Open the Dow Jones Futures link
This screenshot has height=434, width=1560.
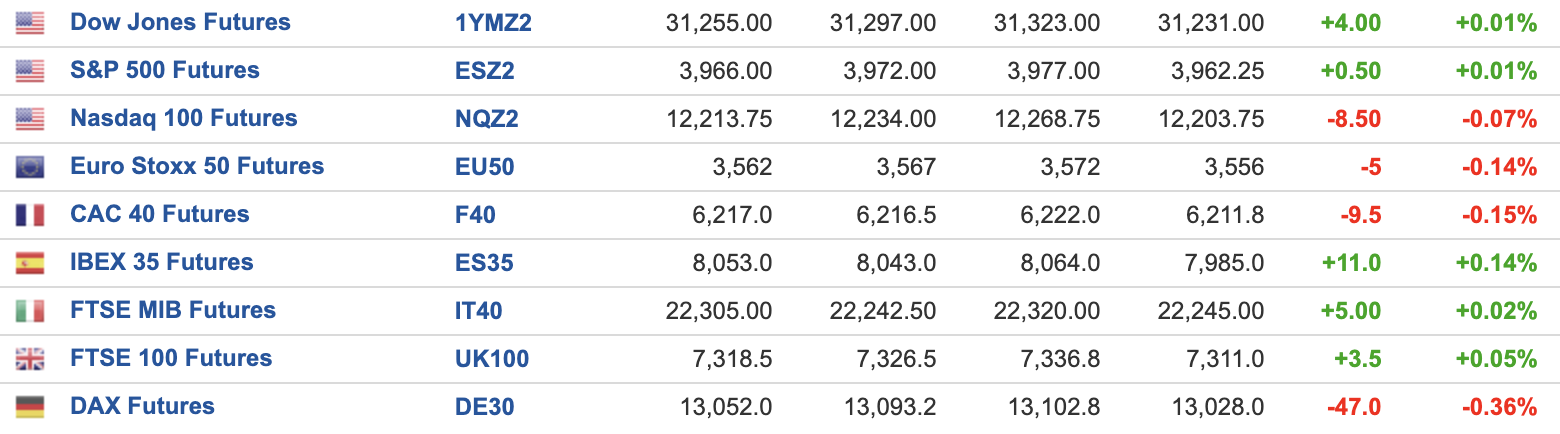tap(180, 22)
